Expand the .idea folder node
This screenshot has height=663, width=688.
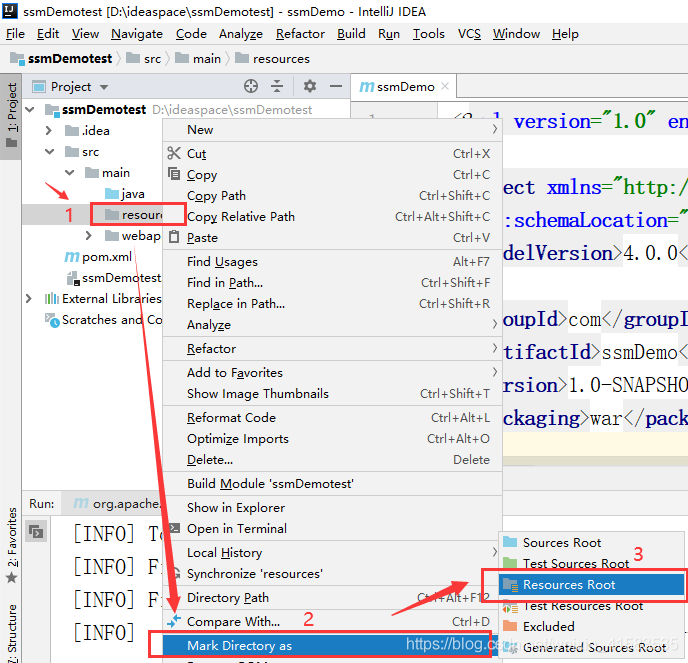(48, 130)
